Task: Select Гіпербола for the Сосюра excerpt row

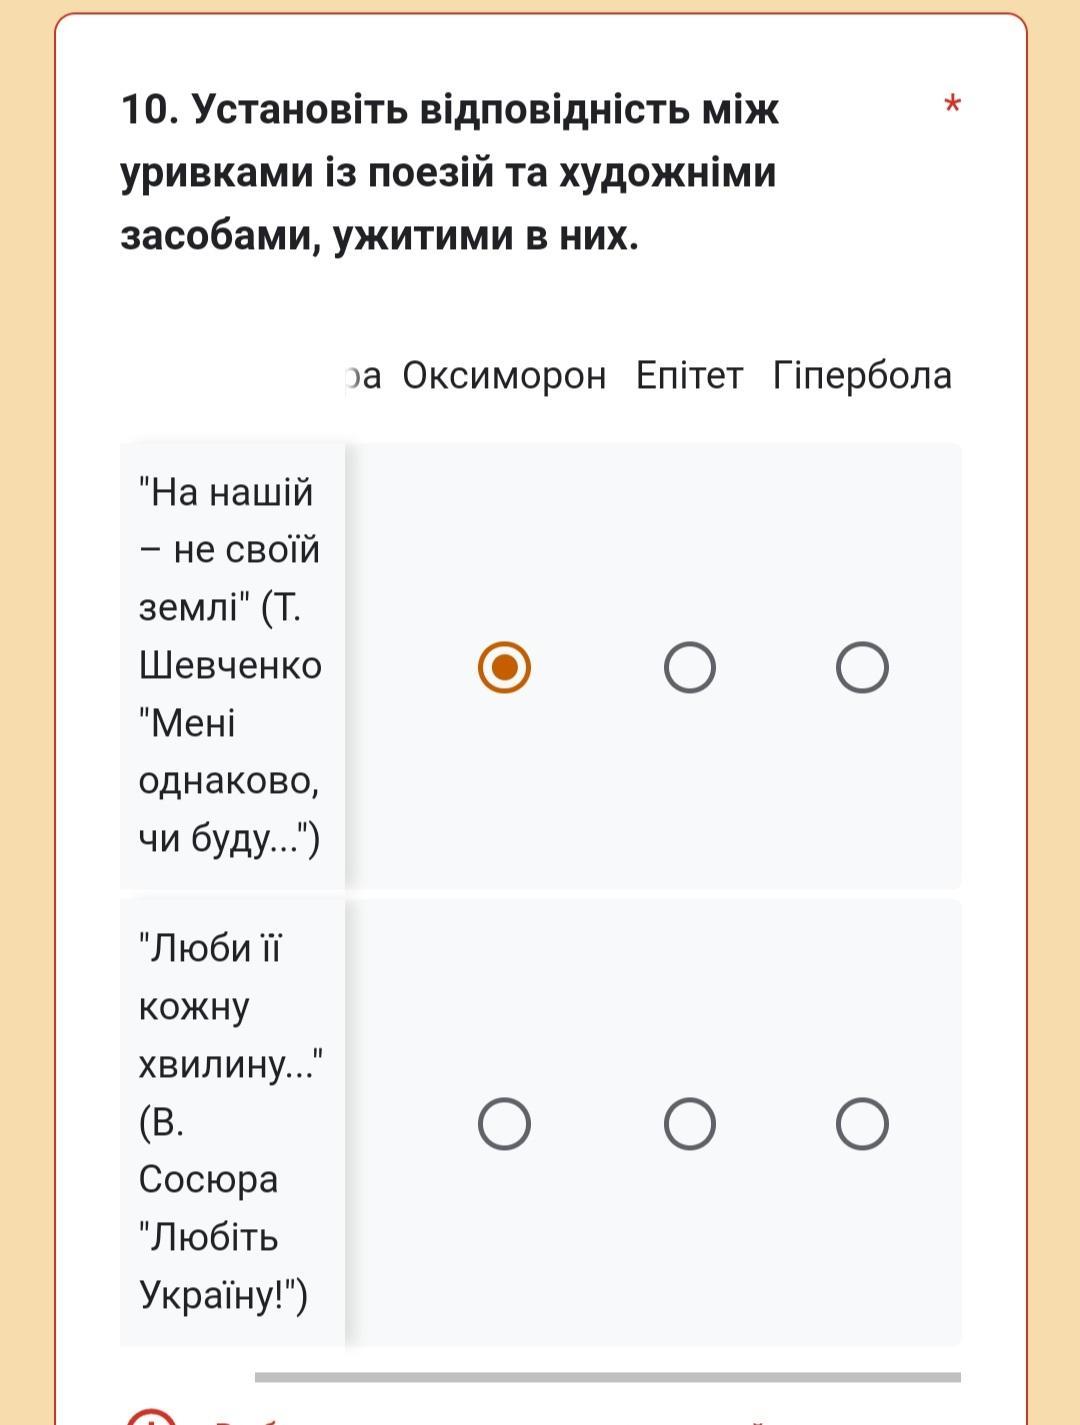Action: (x=862, y=1124)
